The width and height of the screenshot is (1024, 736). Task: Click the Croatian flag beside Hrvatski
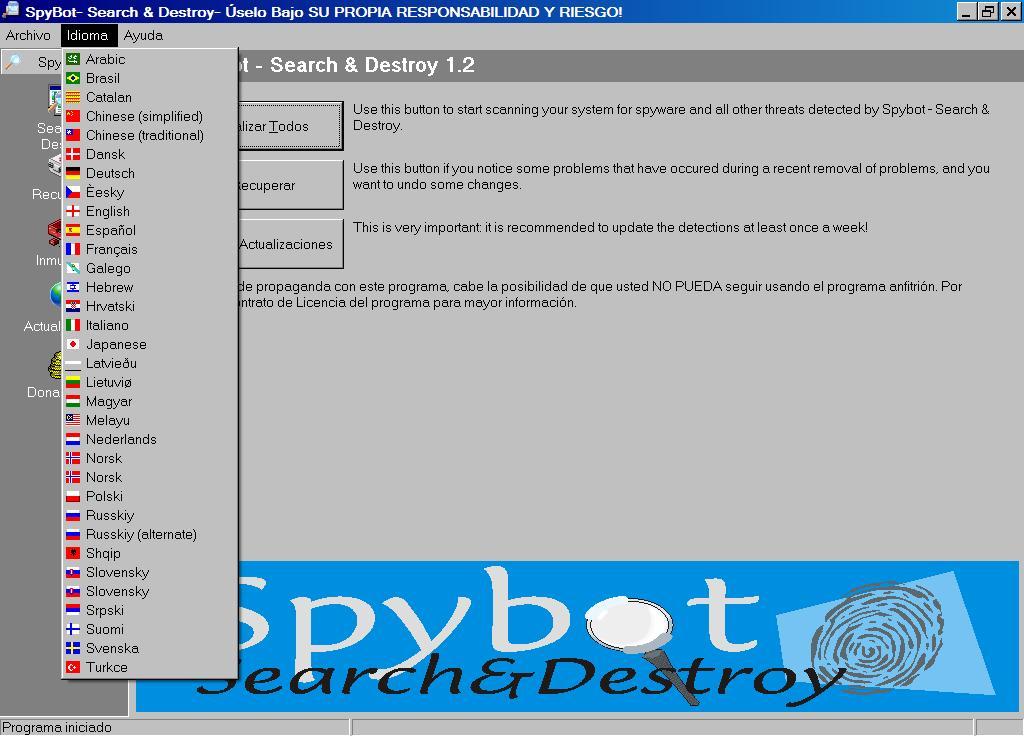pyautogui.click(x=73, y=306)
